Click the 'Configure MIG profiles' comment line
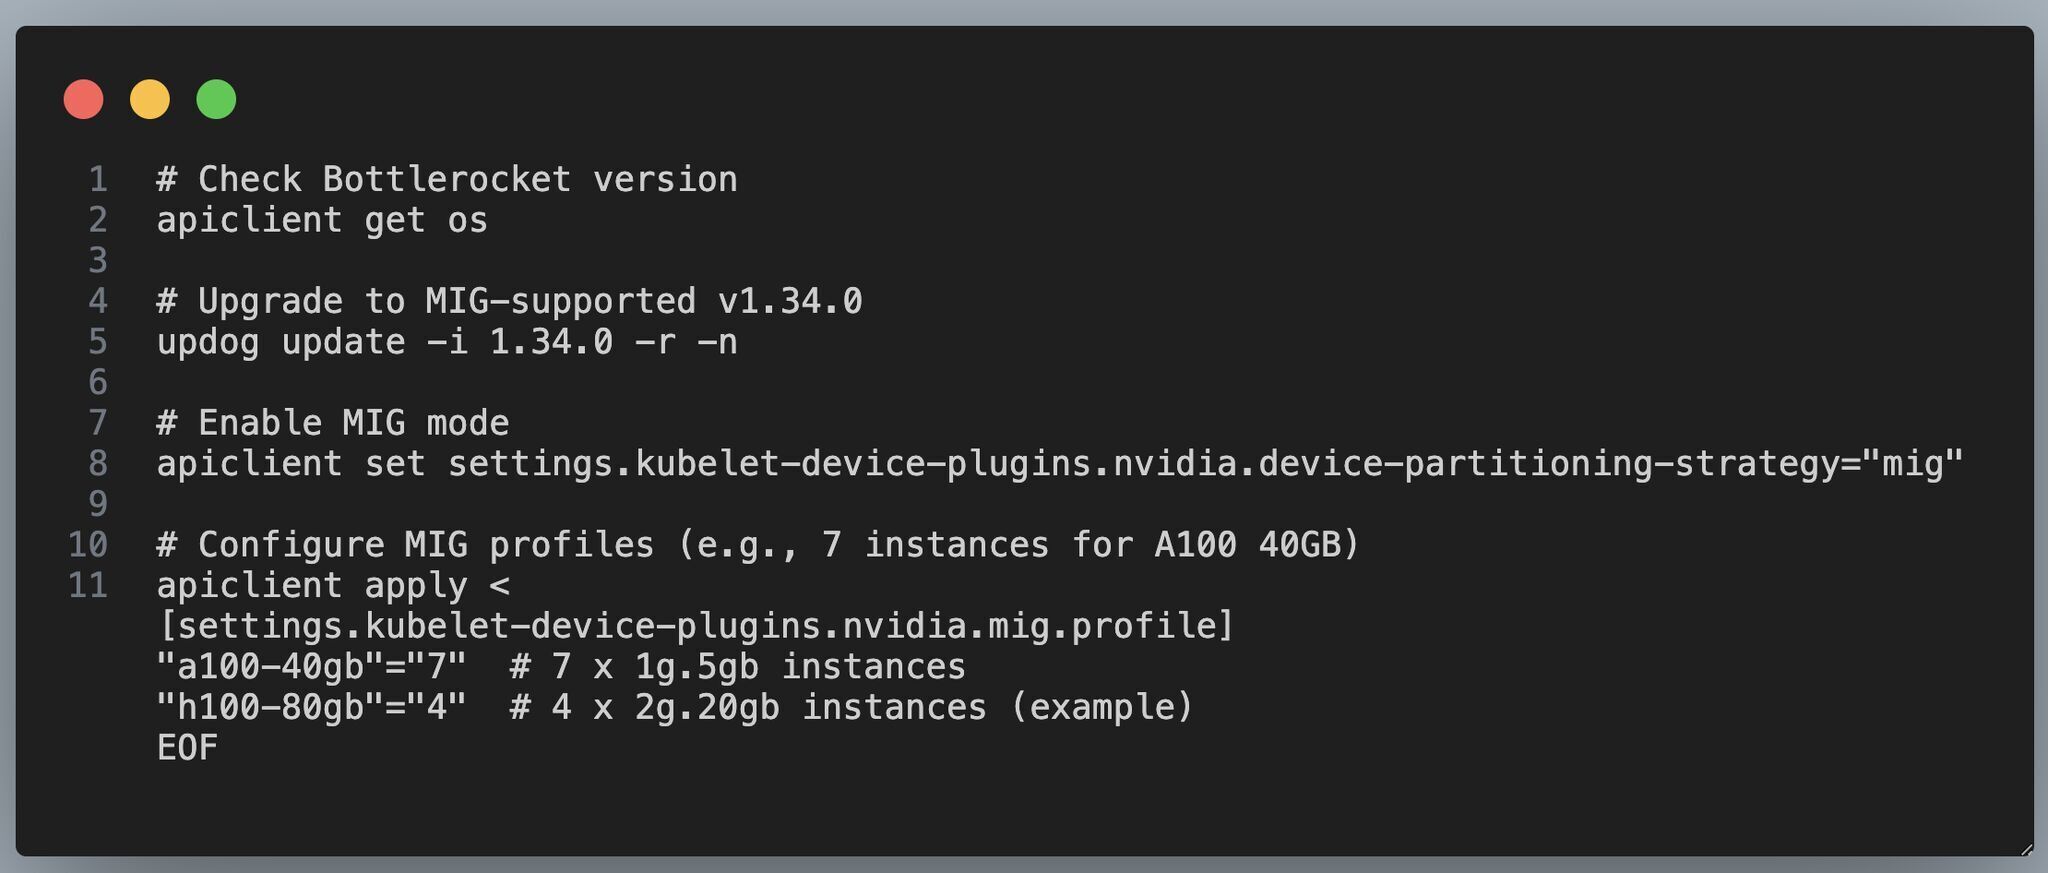 tap(758, 545)
